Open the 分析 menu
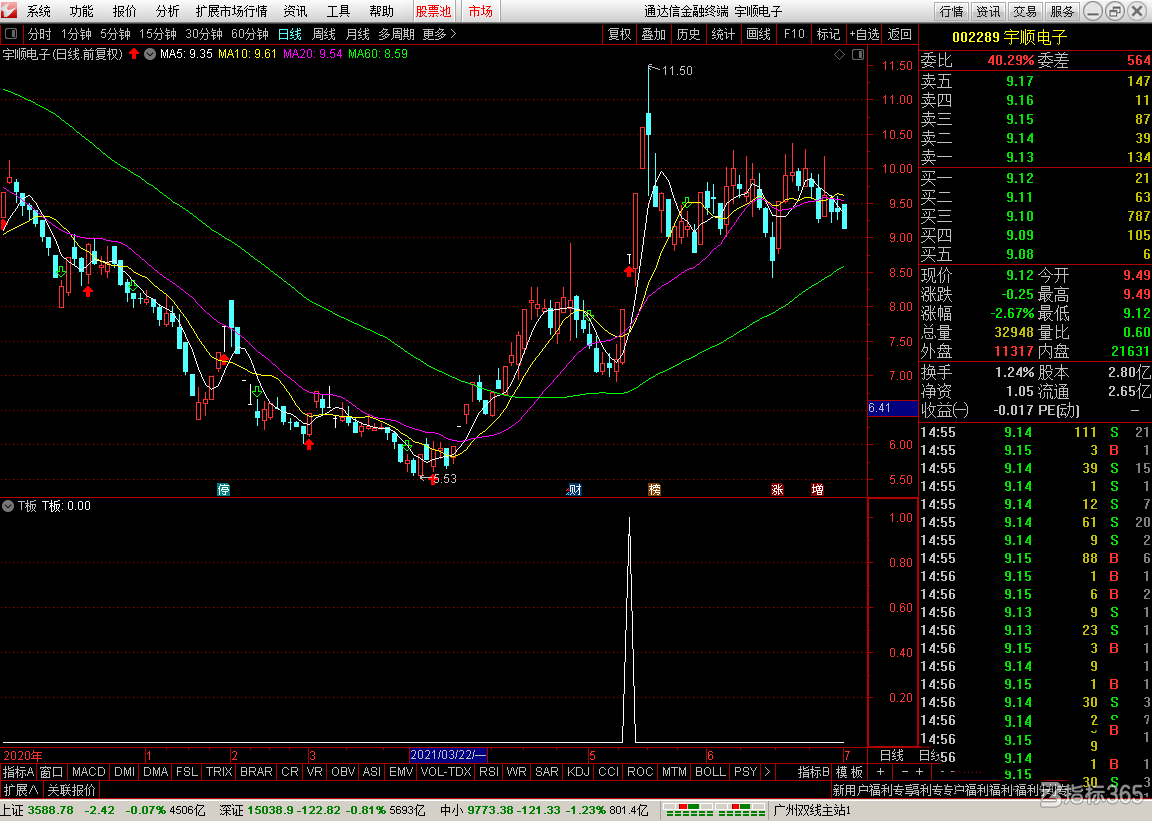The image size is (1152, 822). [x=168, y=11]
